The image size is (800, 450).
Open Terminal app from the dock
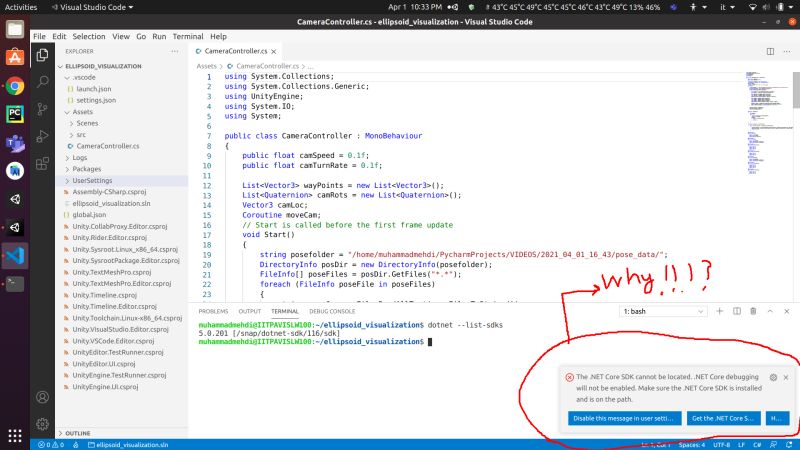15,284
